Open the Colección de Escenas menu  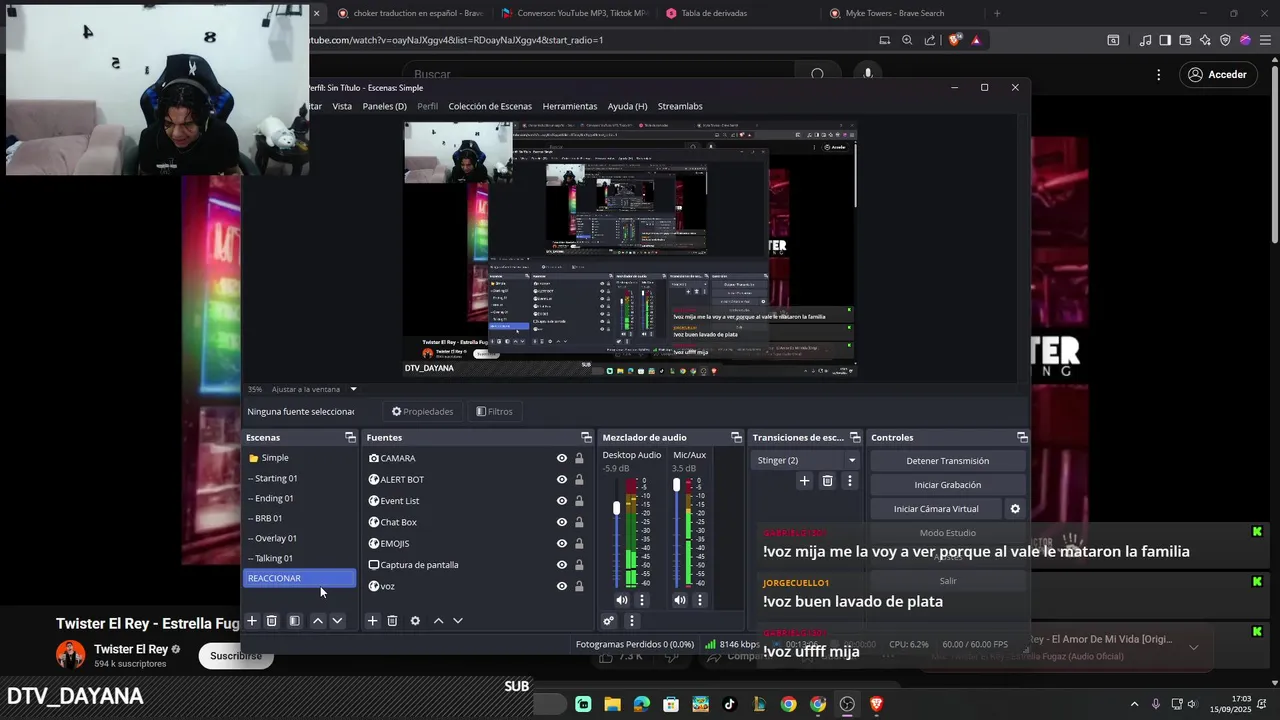pyautogui.click(x=490, y=106)
